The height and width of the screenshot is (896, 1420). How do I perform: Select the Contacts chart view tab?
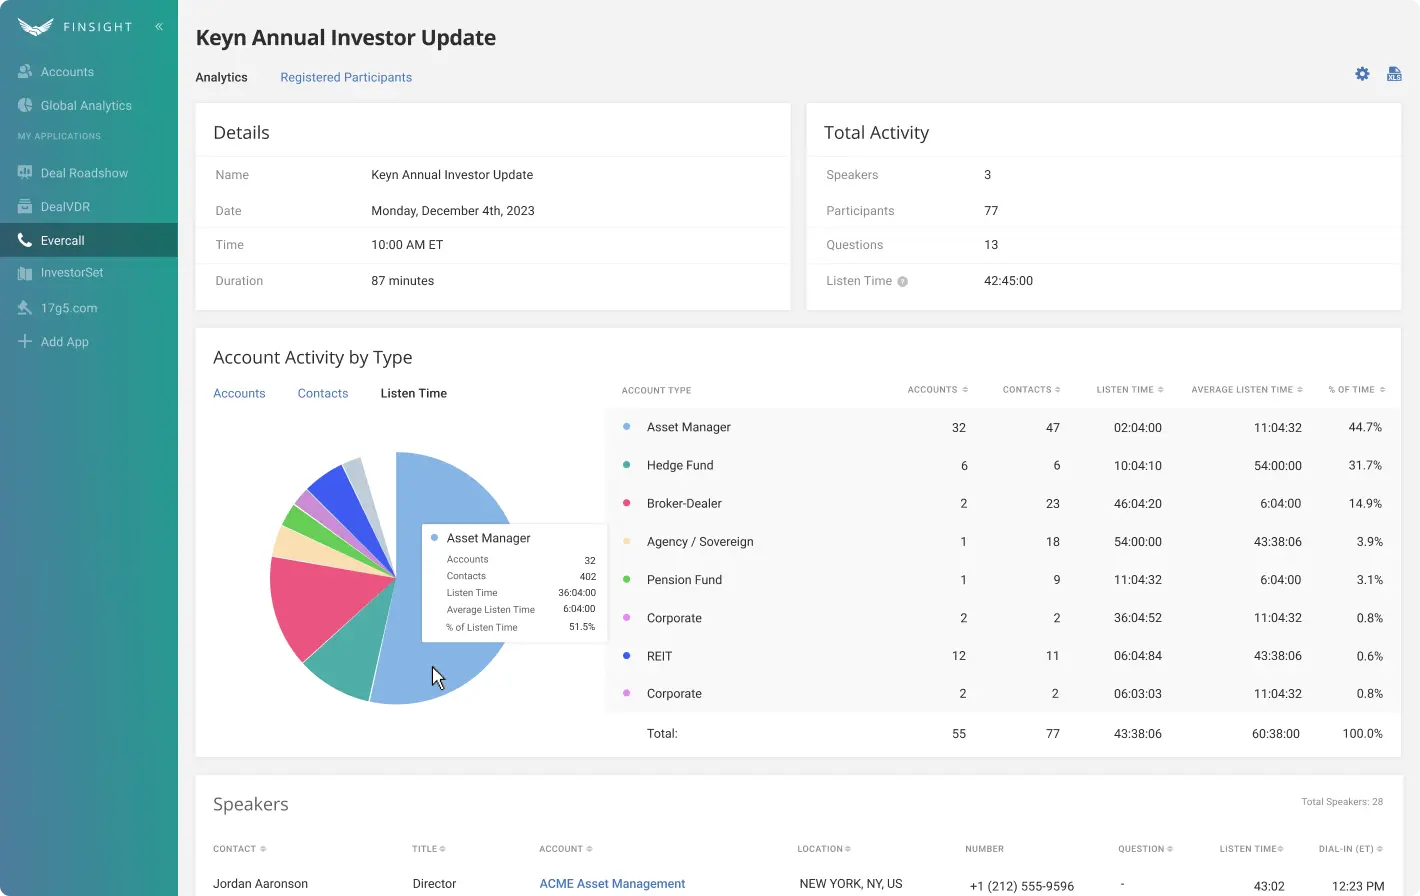[323, 394]
